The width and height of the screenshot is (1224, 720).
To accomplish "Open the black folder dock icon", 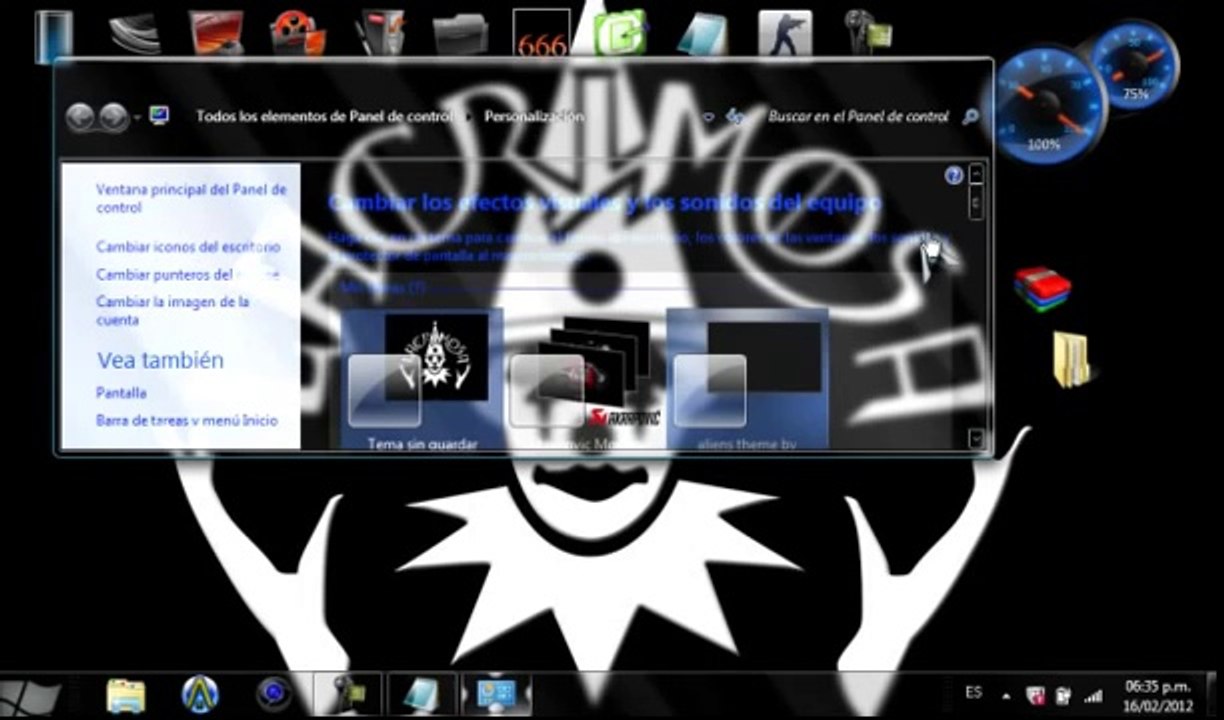I will pyautogui.click(x=460, y=34).
